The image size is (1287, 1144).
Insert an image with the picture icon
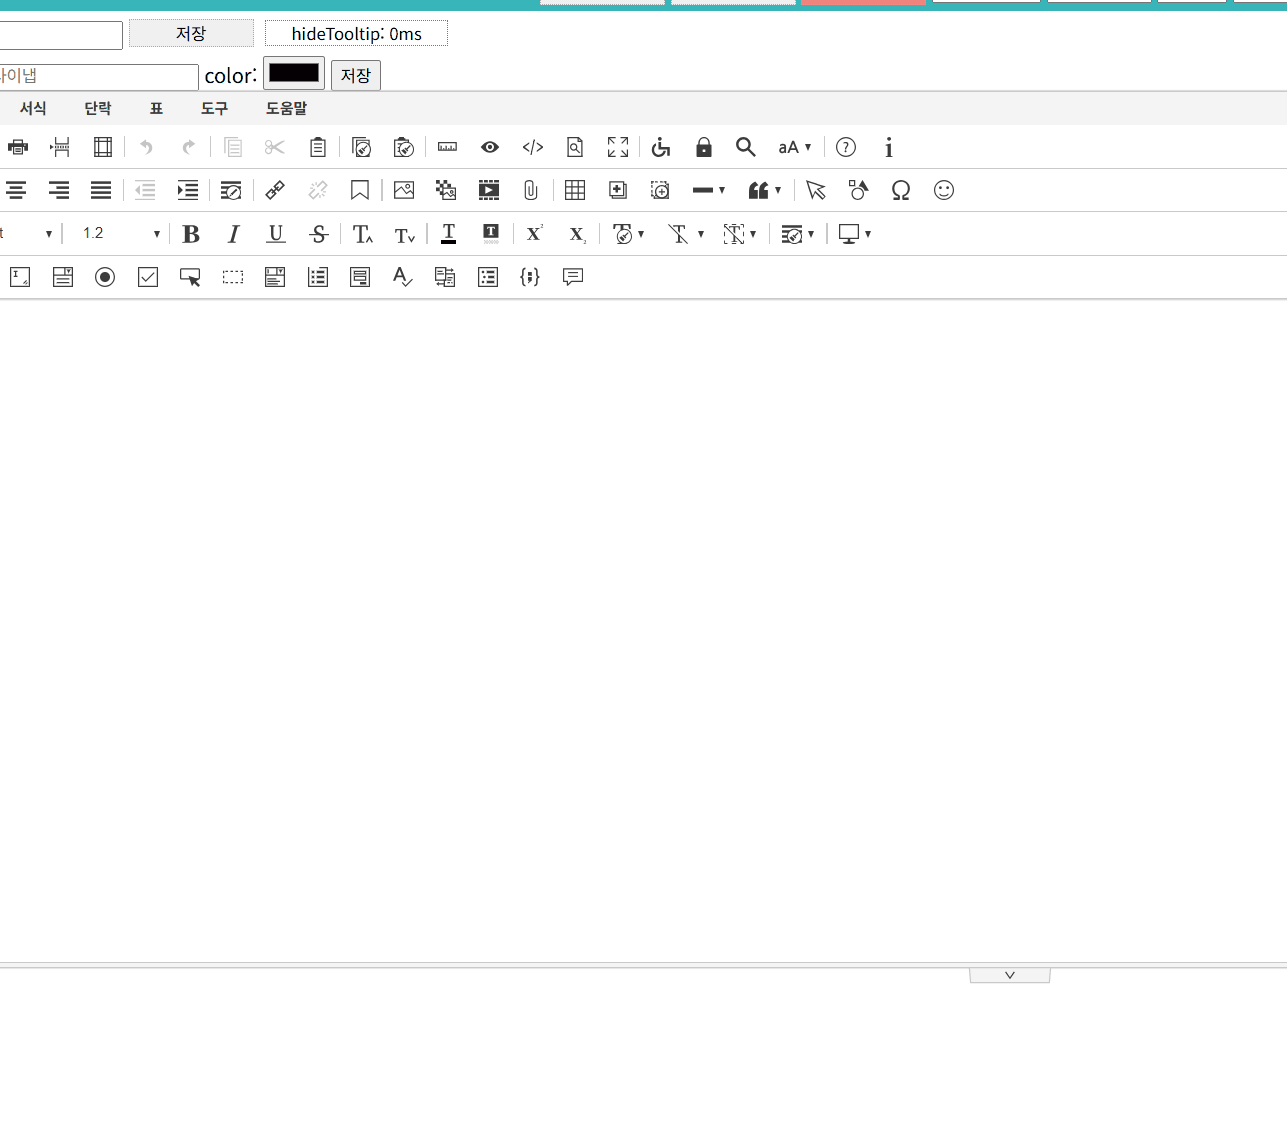pos(404,190)
